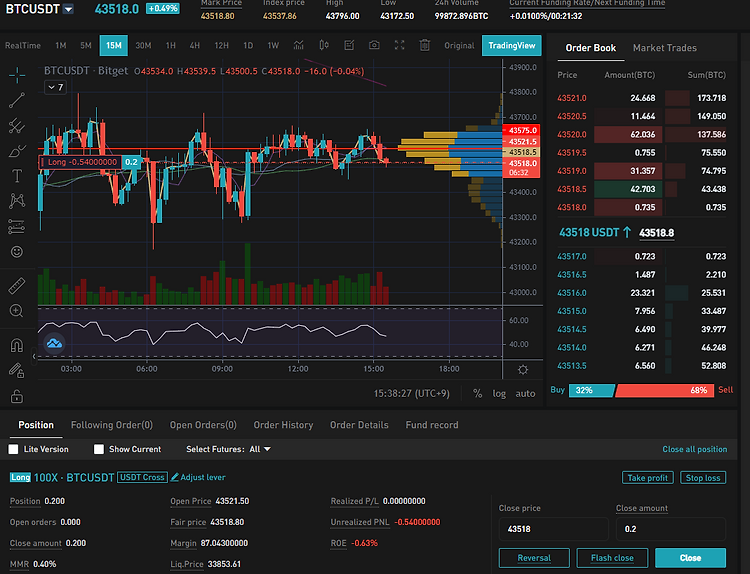The height and width of the screenshot is (574, 750).
Task: Open candlestick chart type selector
Action: pos(324,45)
